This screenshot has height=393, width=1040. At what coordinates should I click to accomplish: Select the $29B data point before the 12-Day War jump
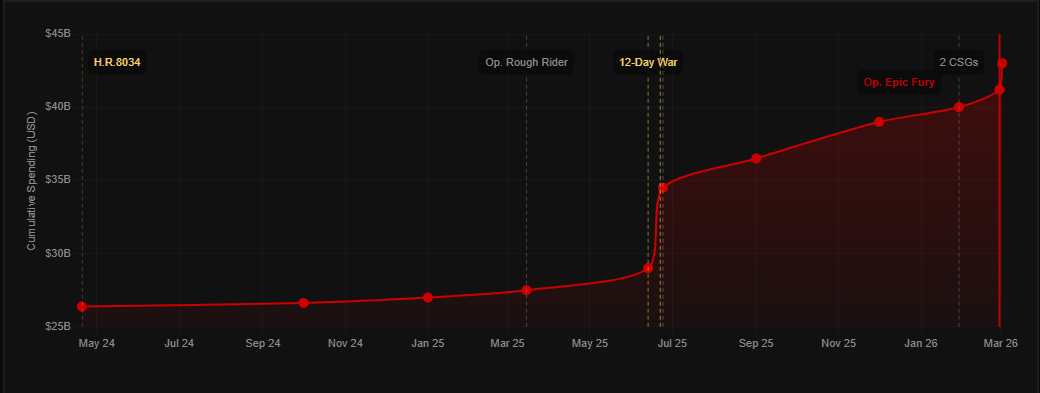click(648, 268)
